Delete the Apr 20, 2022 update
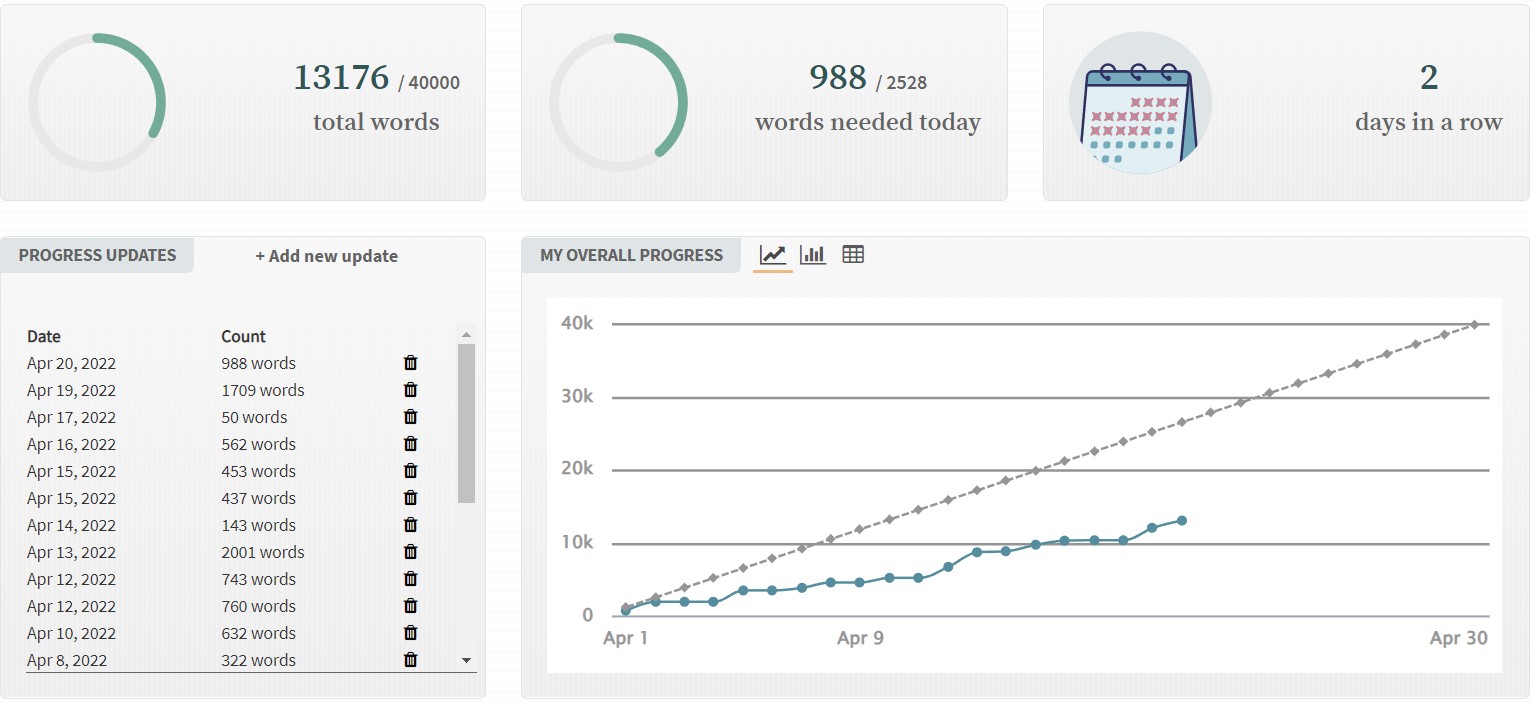This screenshot has height=702, width=1532. pyautogui.click(x=410, y=363)
